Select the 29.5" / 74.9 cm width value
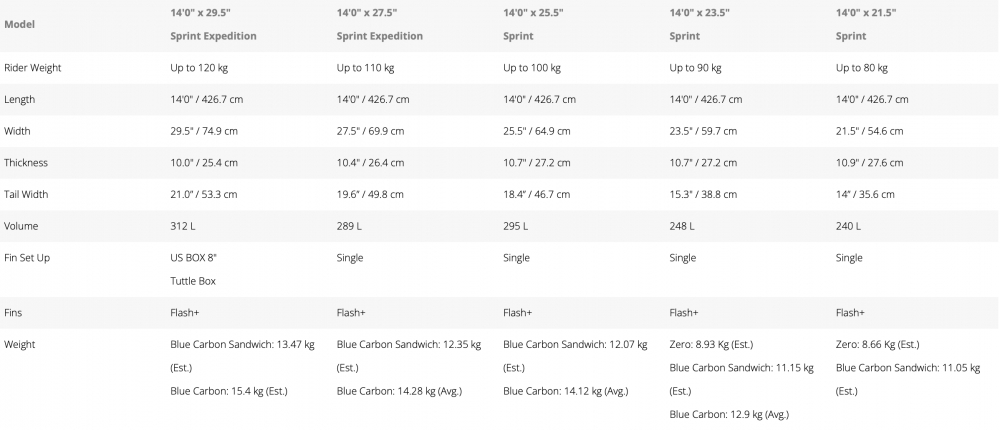Screen dimensions: 1000x430 click(203, 131)
